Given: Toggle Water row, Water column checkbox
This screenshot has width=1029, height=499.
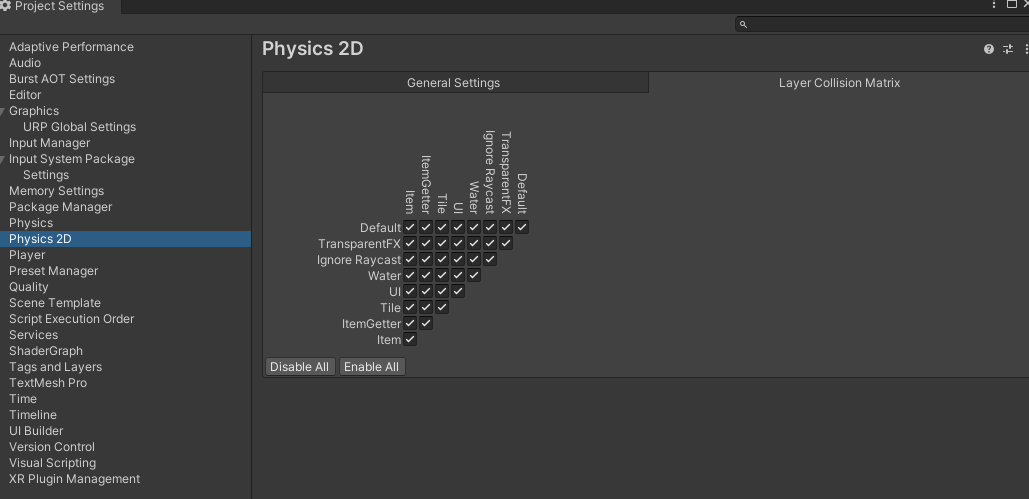Looking at the screenshot, I should 474,276.
